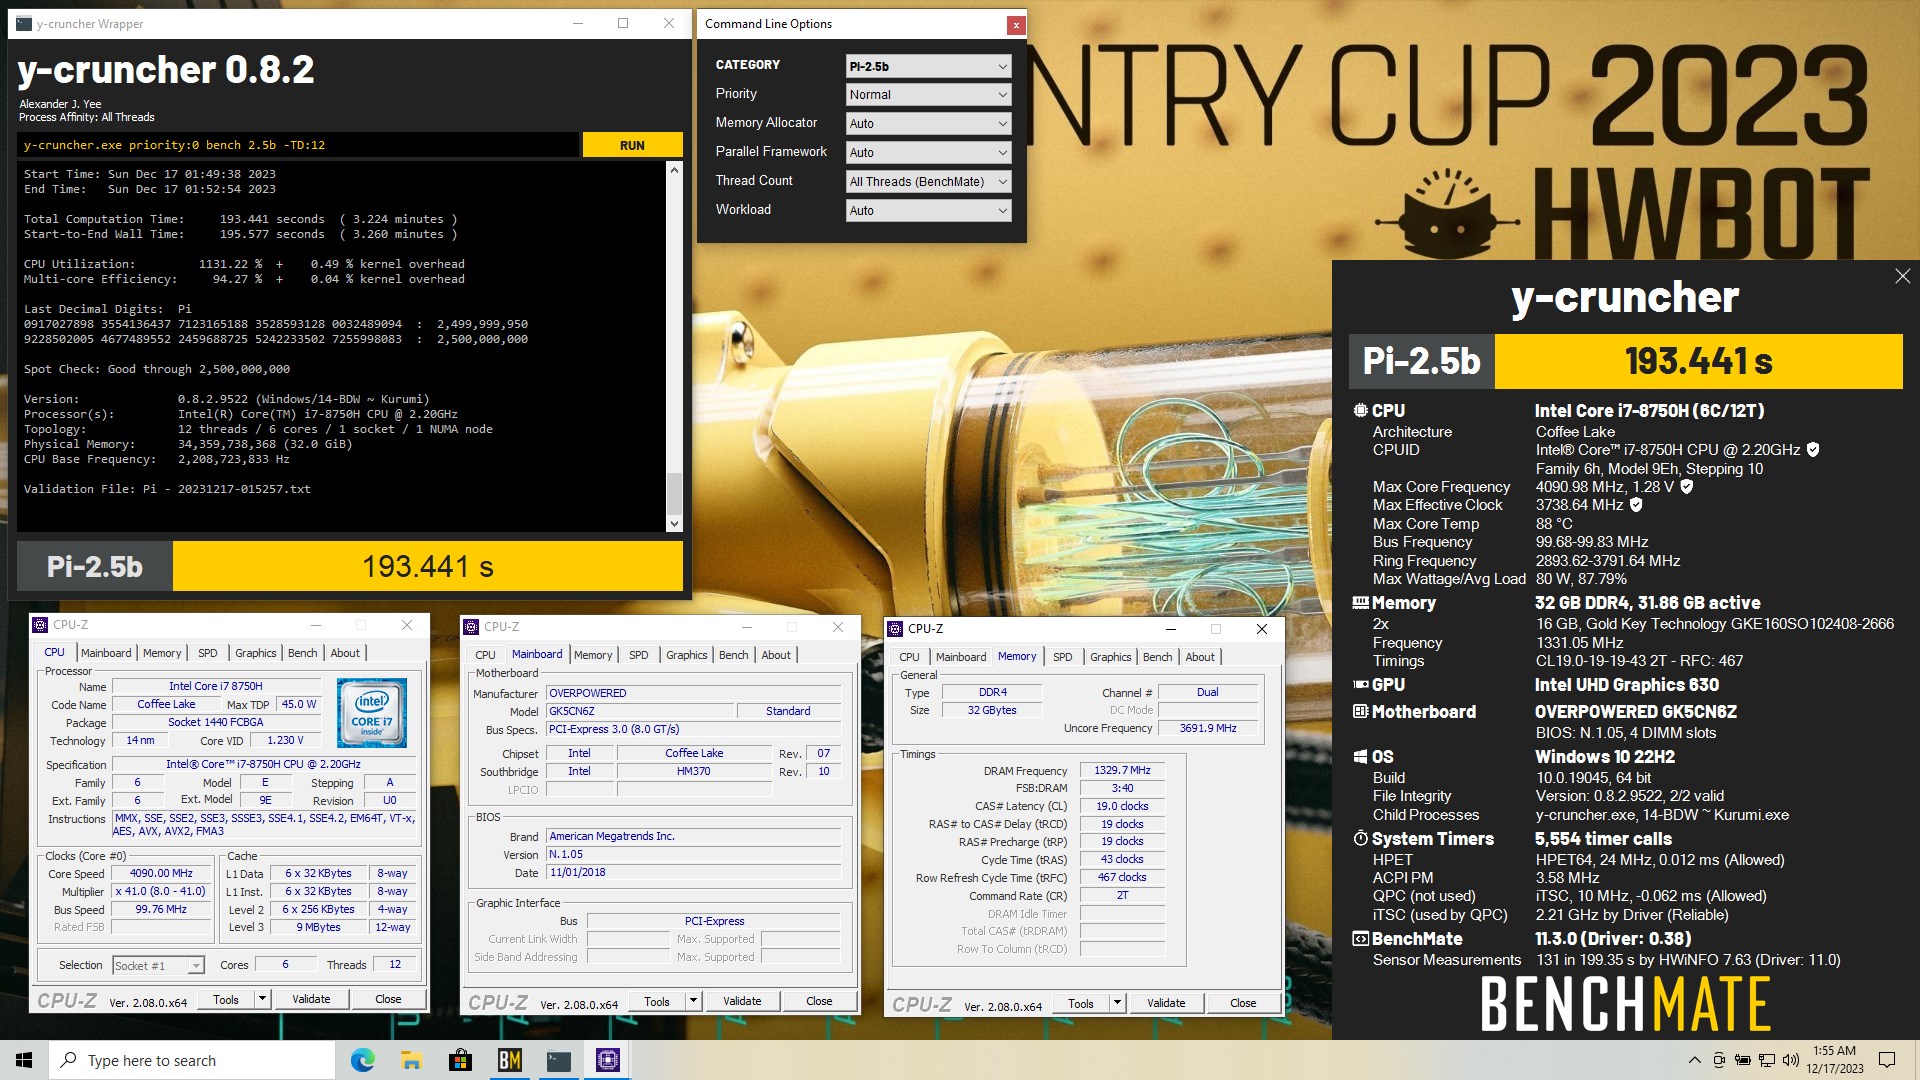Select CPU tab in middle CPU-Z window
The height and width of the screenshot is (1080, 1920).
[x=485, y=655]
